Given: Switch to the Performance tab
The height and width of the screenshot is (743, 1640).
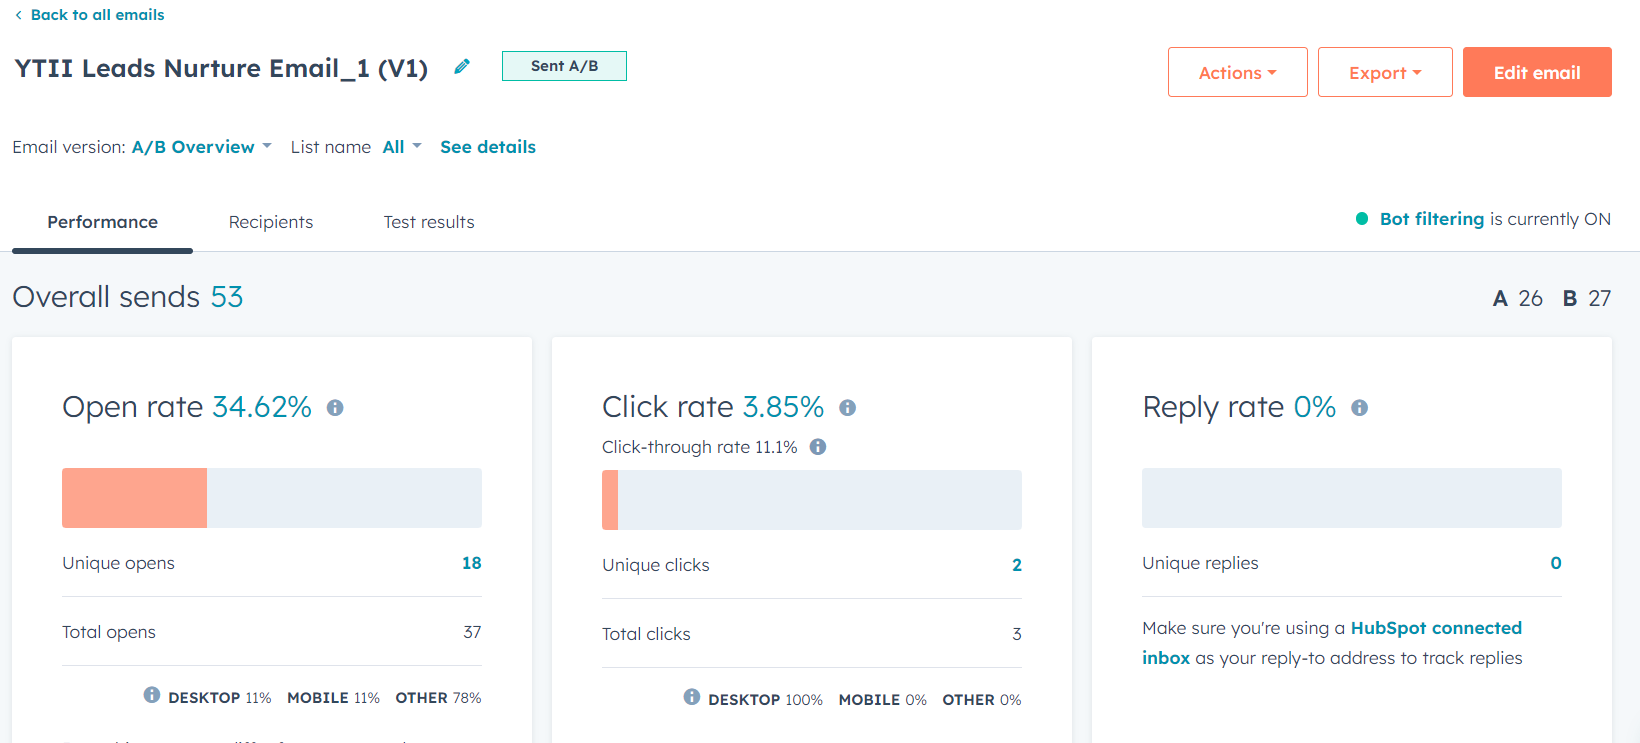Looking at the screenshot, I should (x=102, y=222).
